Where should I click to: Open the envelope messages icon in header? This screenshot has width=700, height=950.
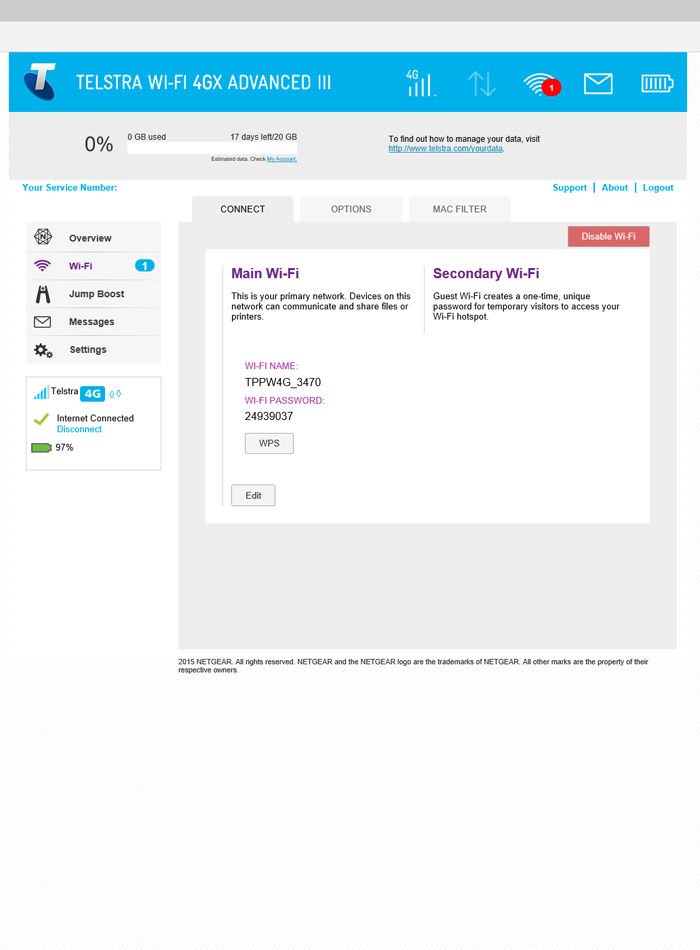pyautogui.click(x=598, y=84)
